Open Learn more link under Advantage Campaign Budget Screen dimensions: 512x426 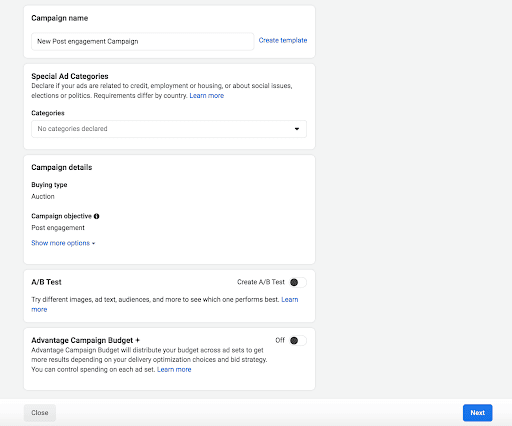tap(174, 369)
